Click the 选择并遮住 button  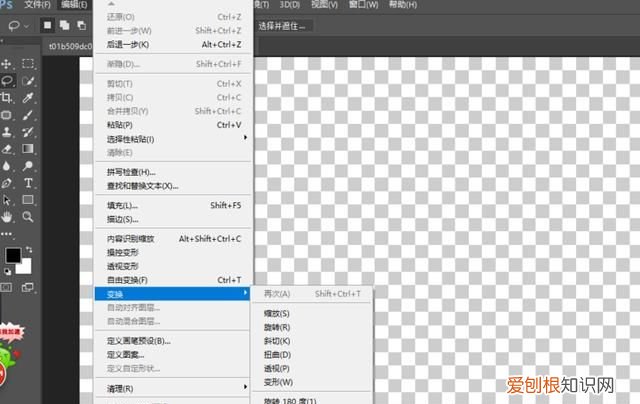pos(282,26)
